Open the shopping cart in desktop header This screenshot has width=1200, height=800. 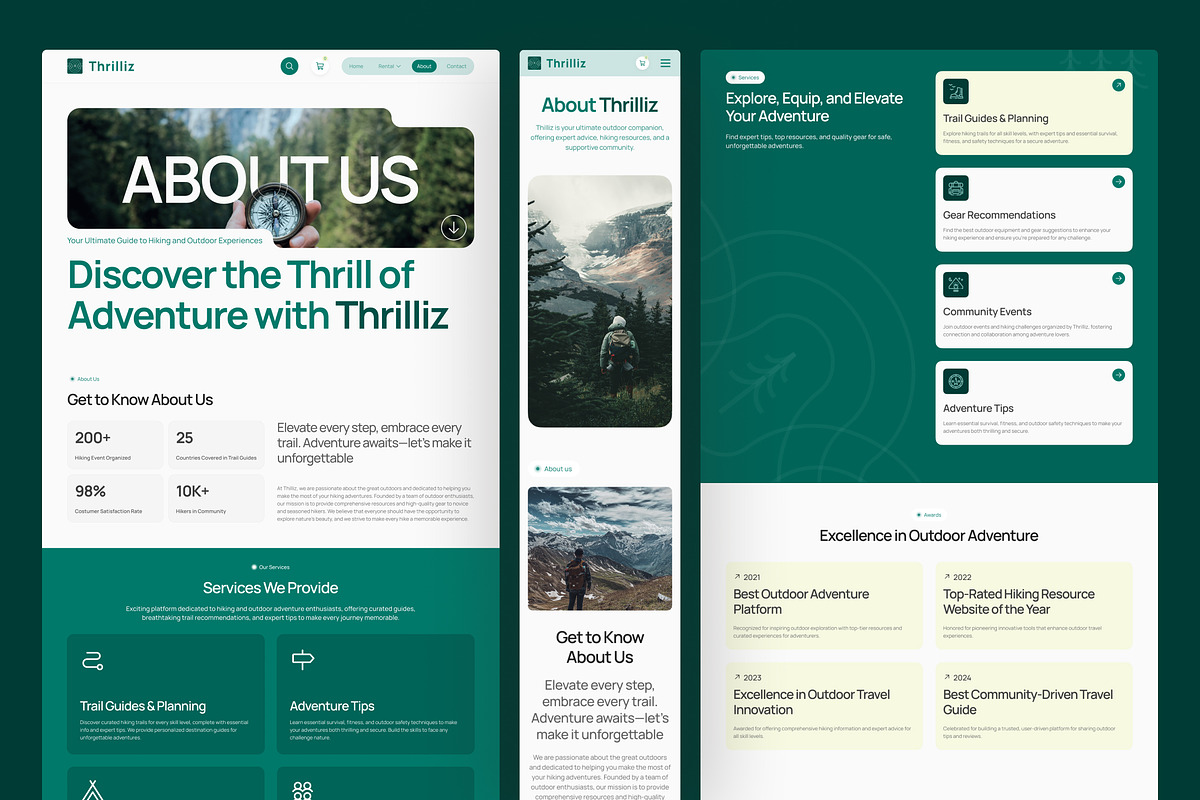320,66
